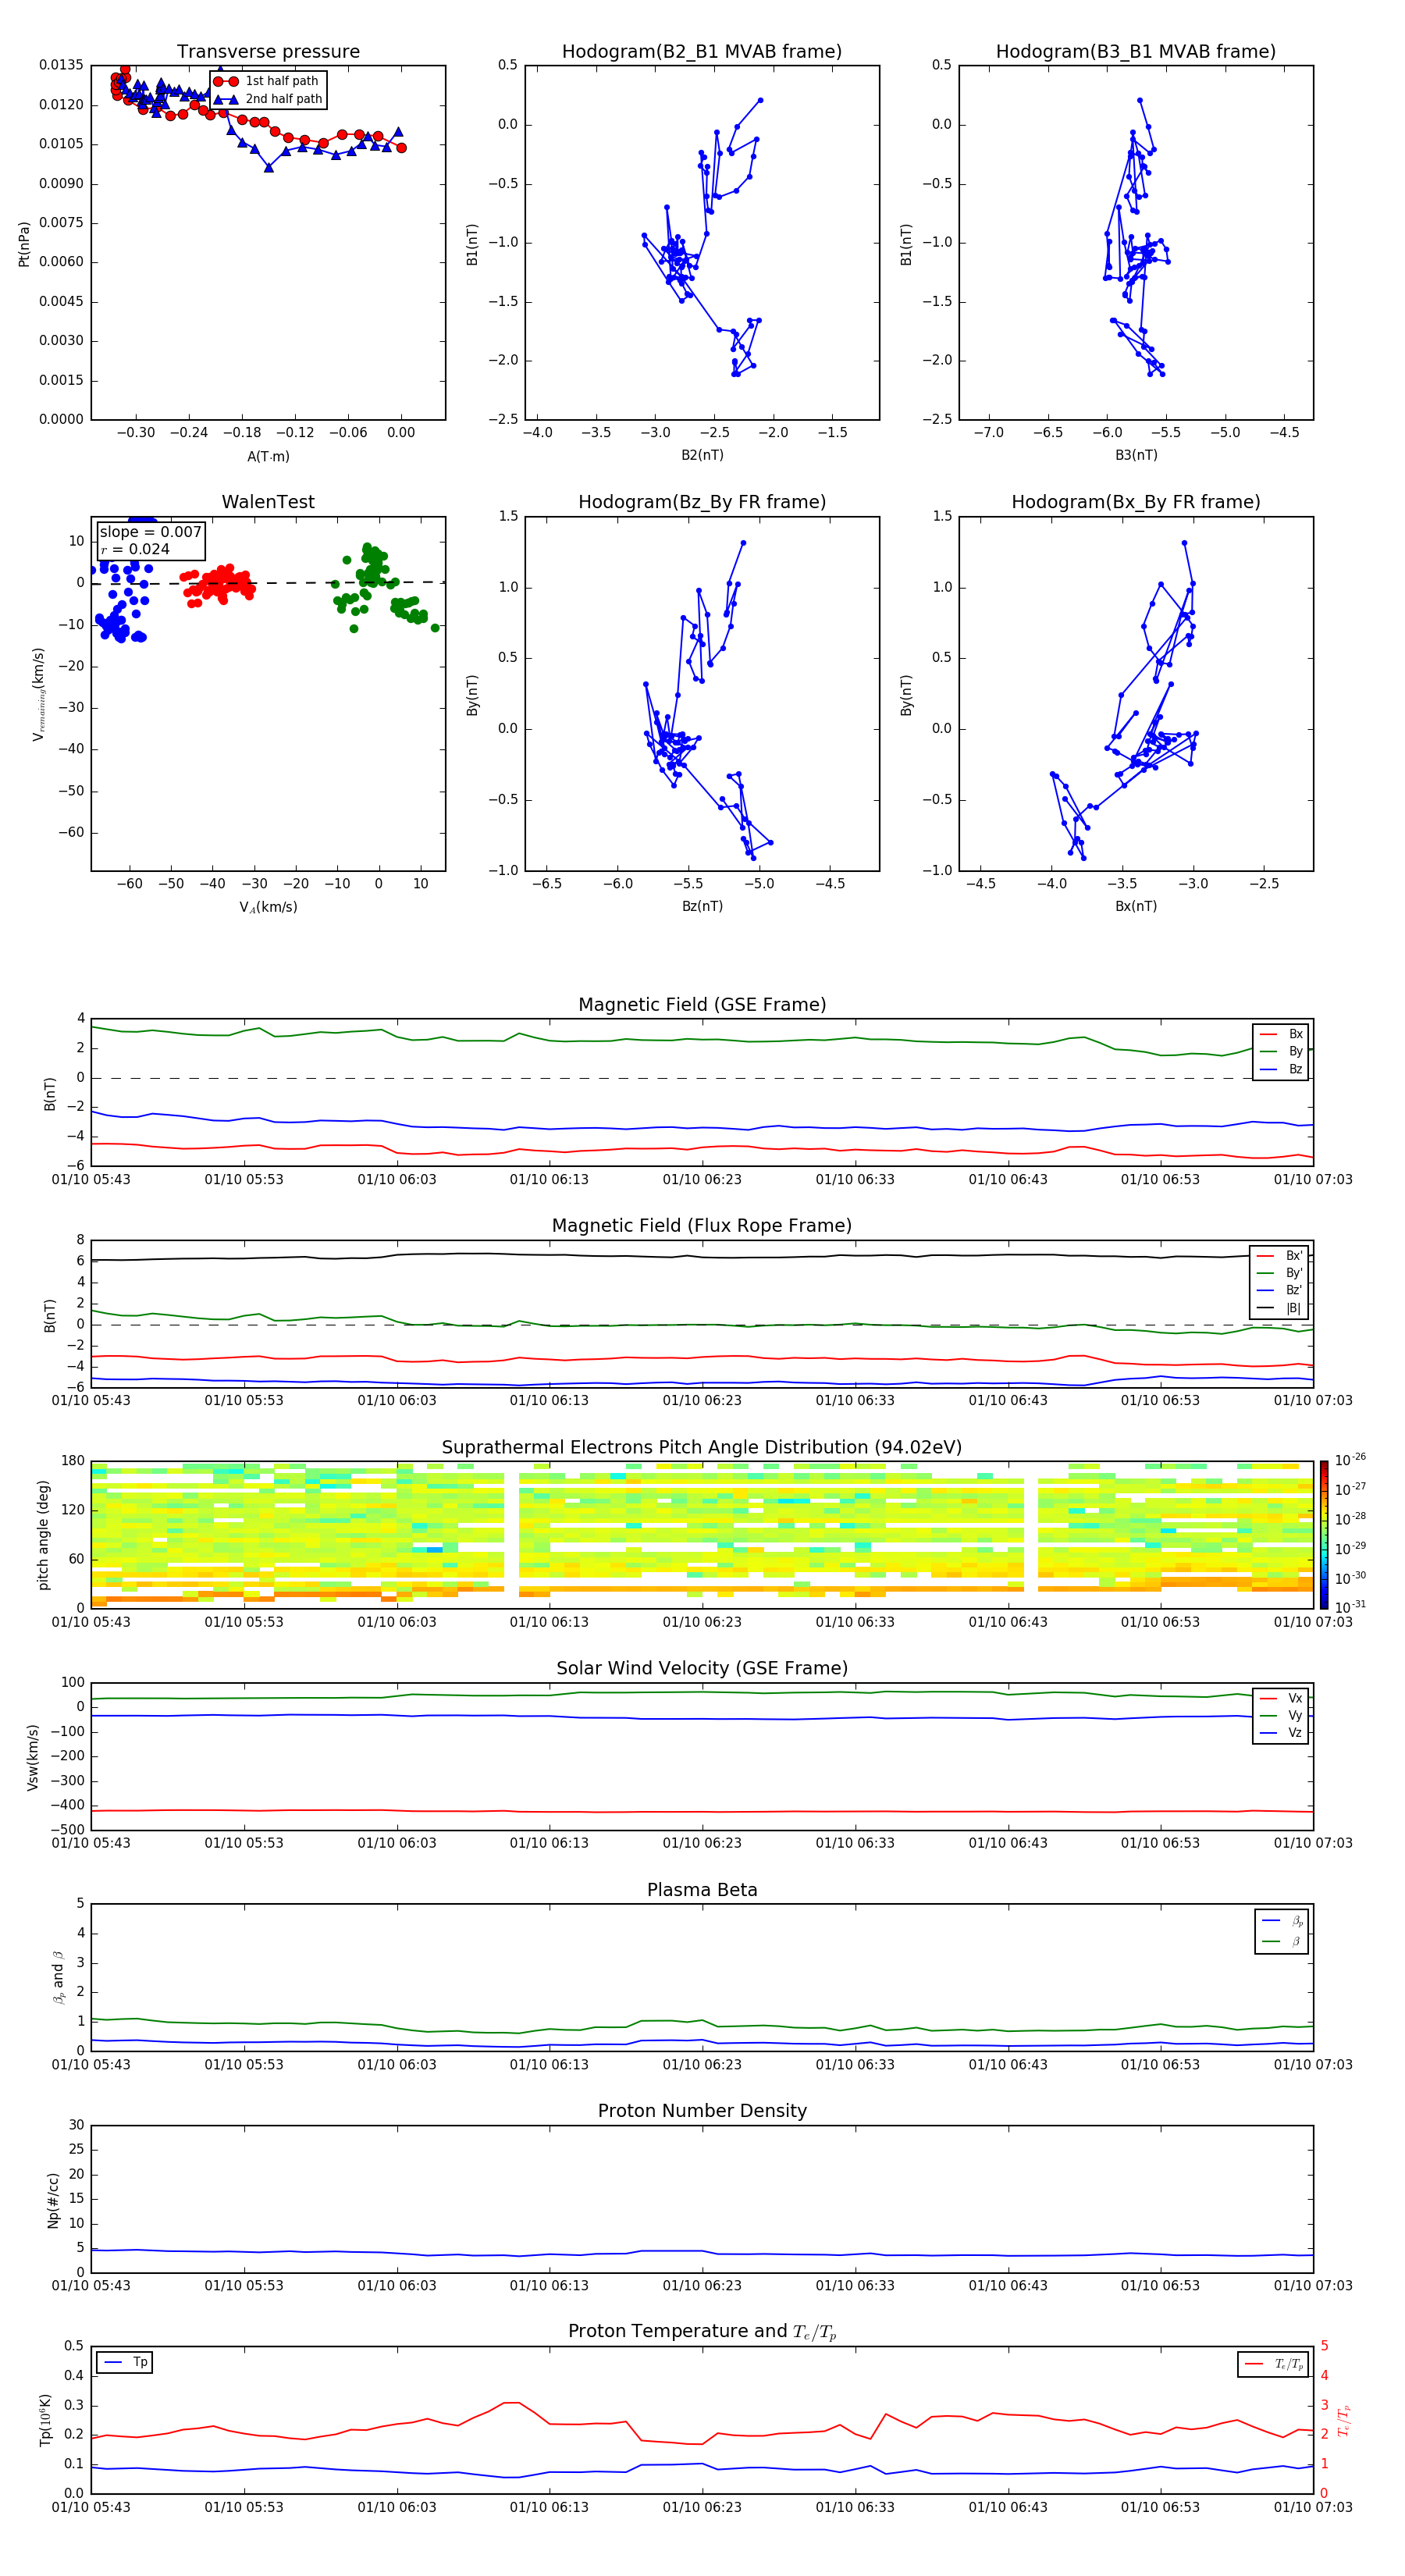Image resolution: width=1405 pixels, height=2576 pixels.
Task: Select the '2nd half path' legend entry
Action: pyautogui.click(x=268, y=99)
